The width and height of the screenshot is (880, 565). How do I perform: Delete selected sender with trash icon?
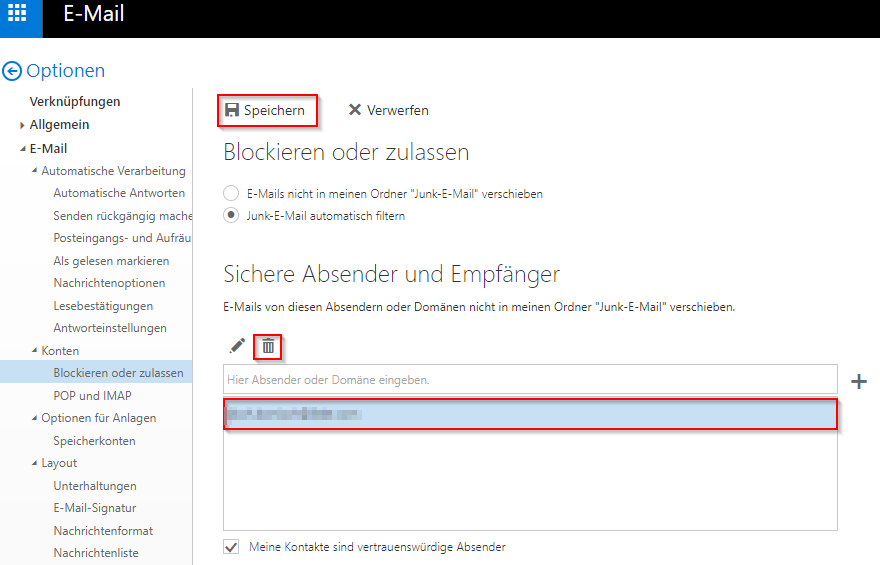tap(268, 346)
